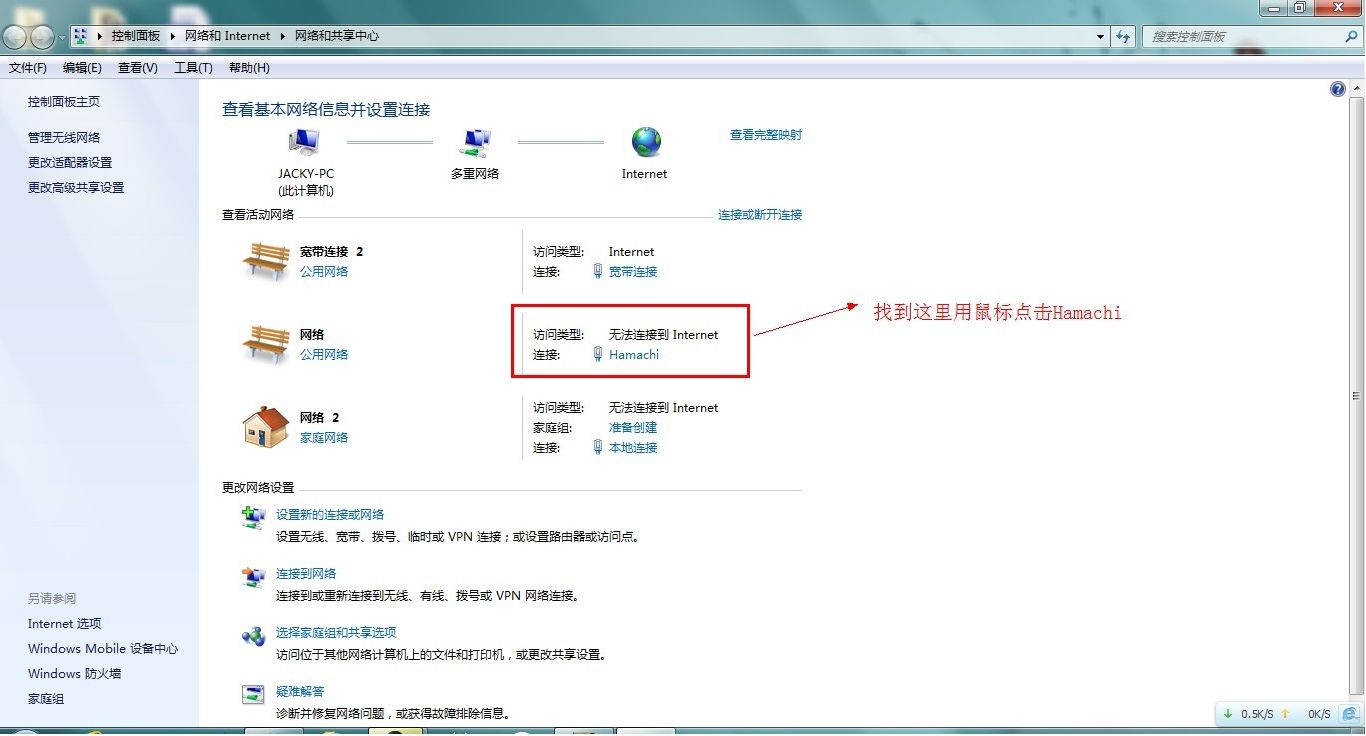Click the 疑难解答 troubleshooting icon
Screen dimensions: 1366x736
pos(252,693)
